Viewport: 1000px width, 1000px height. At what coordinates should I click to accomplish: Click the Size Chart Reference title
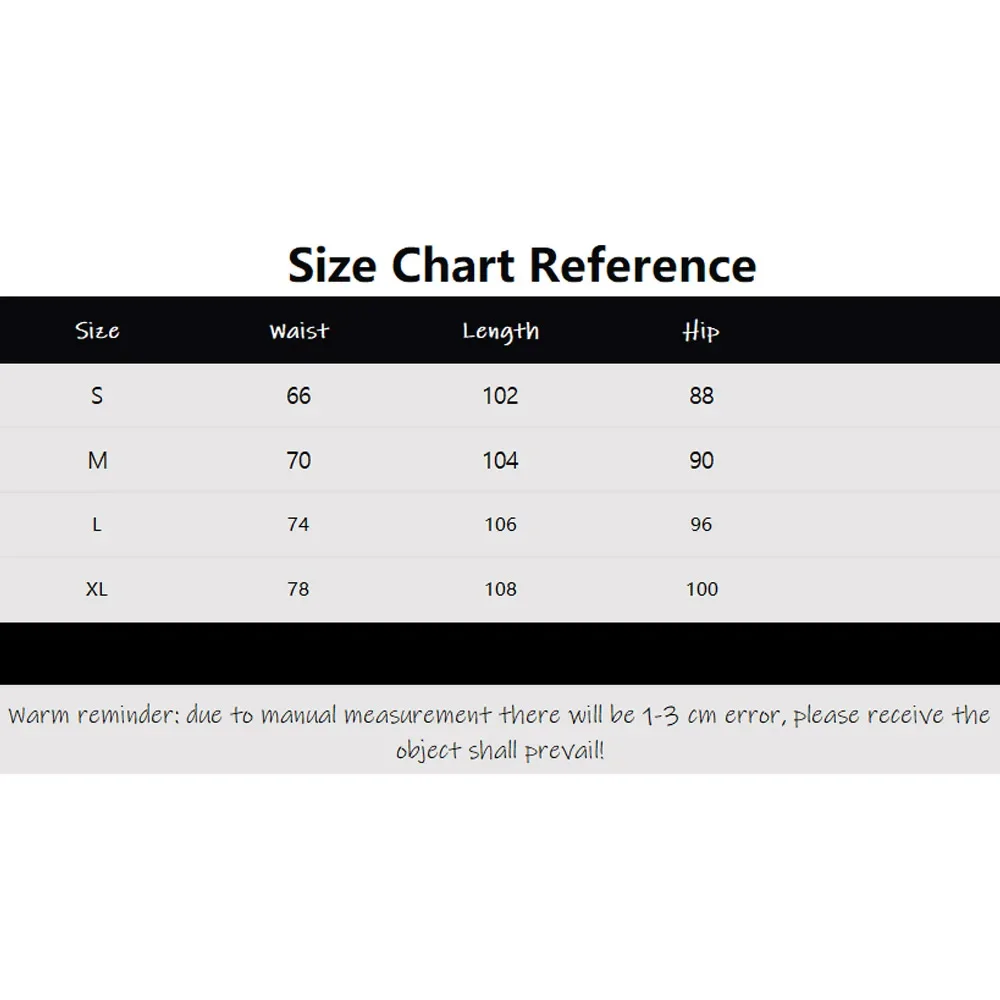pyautogui.click(x=522, y=265)
